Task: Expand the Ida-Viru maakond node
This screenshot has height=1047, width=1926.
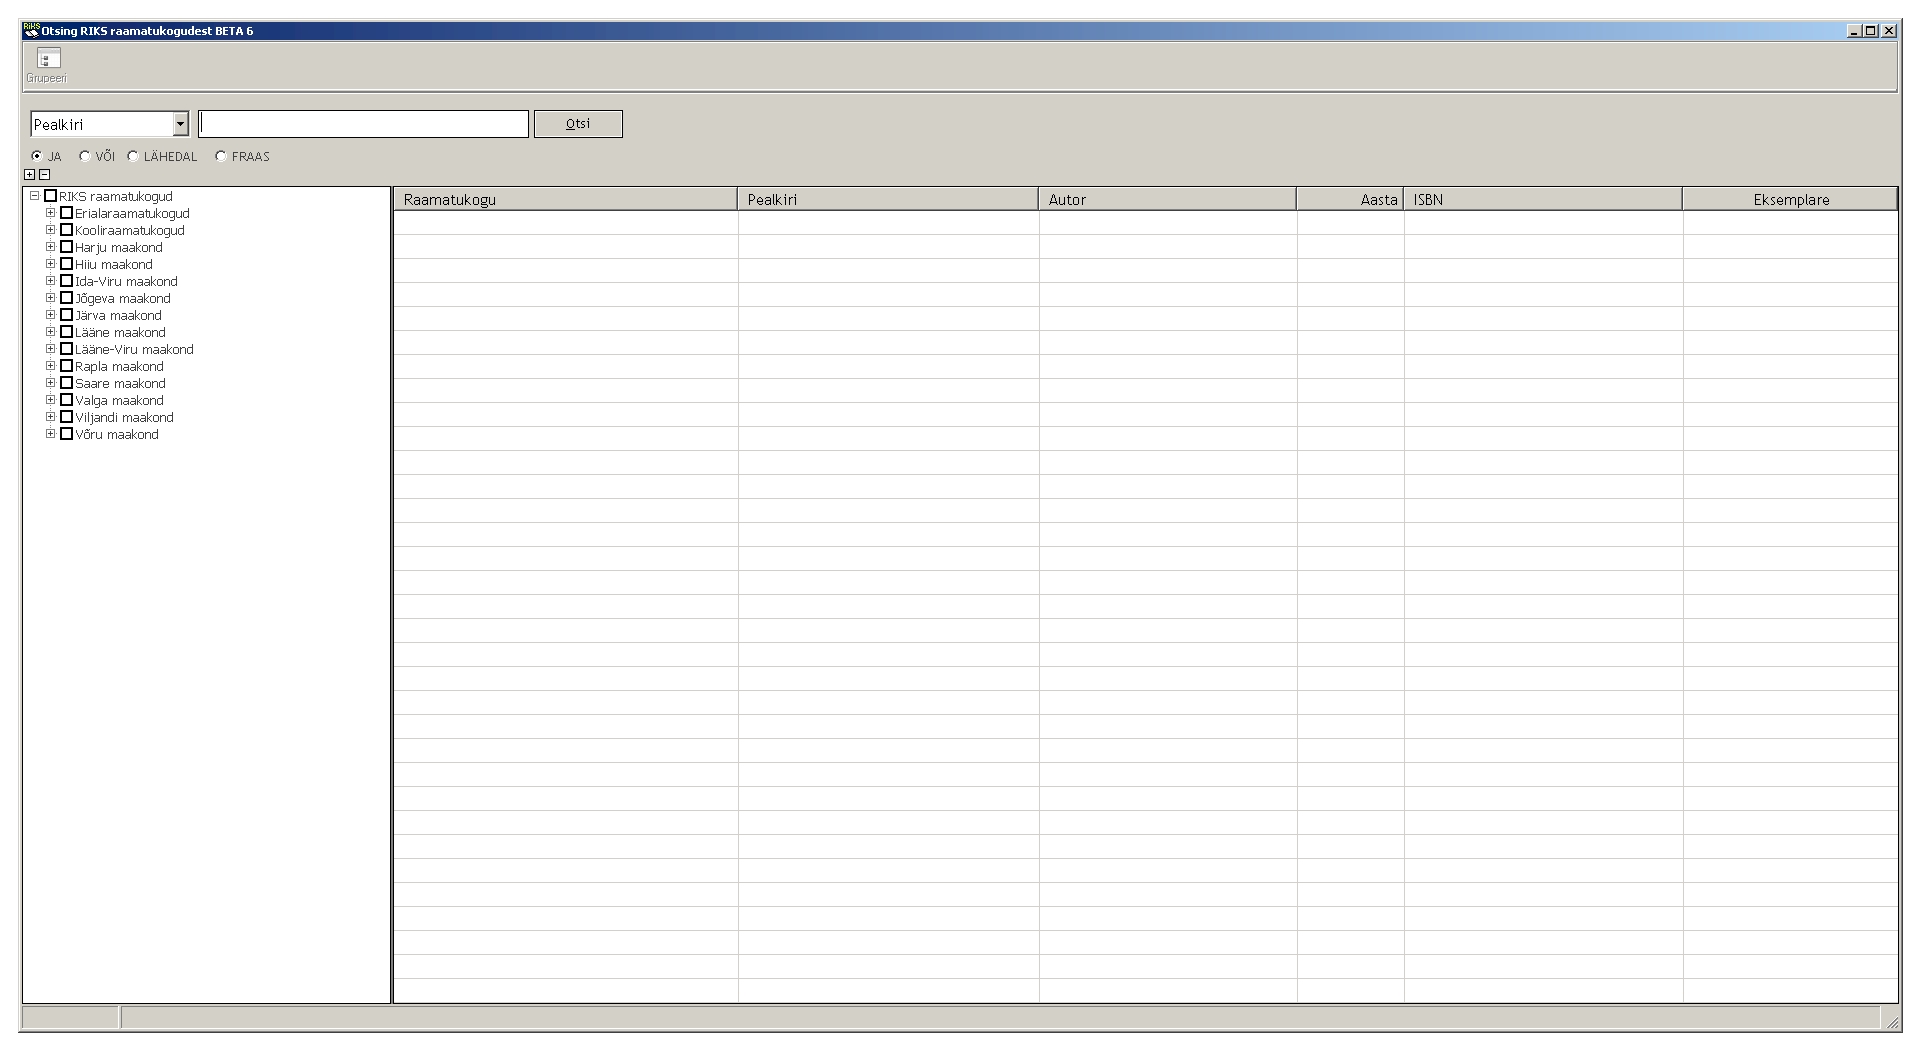Action: (x=50, y=281)
